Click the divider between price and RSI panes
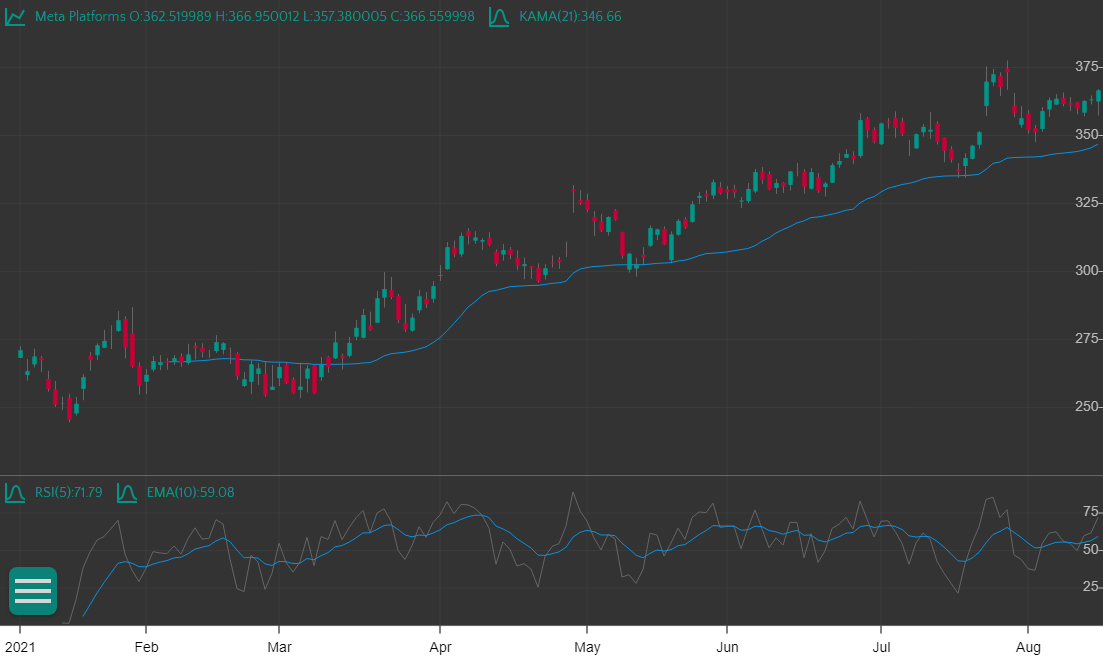 tap(551, 475)
